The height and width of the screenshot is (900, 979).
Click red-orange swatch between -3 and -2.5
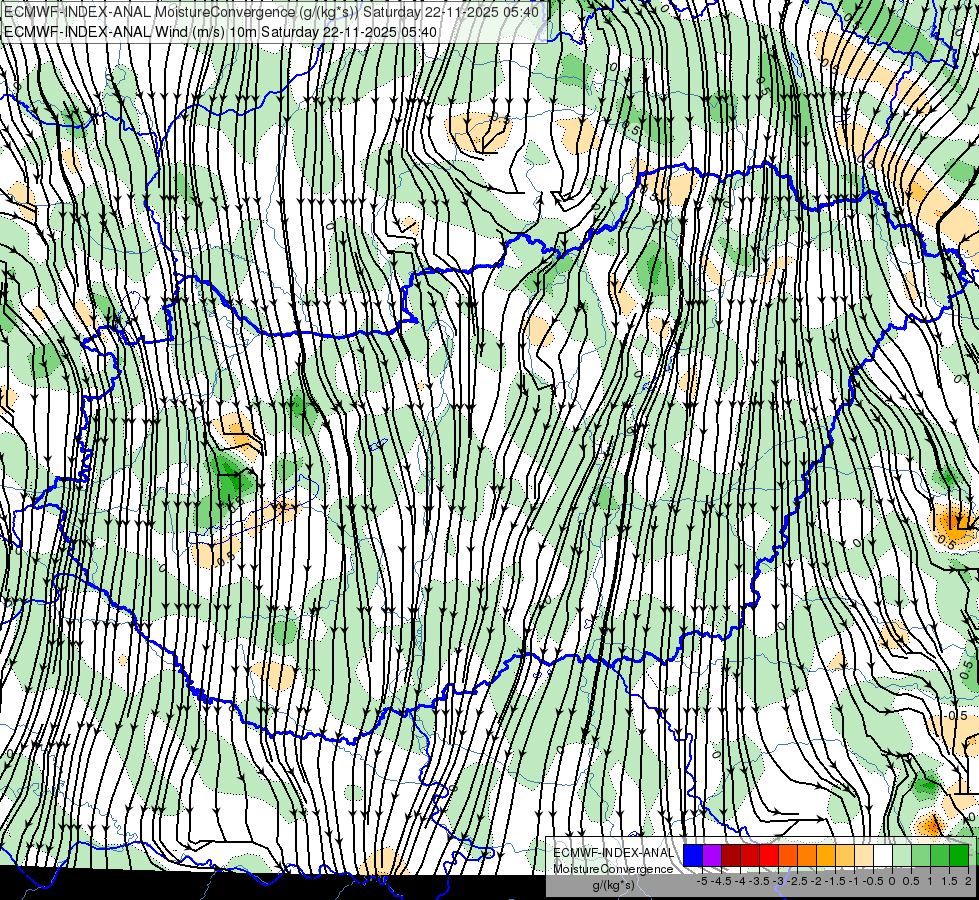point(788,855)
